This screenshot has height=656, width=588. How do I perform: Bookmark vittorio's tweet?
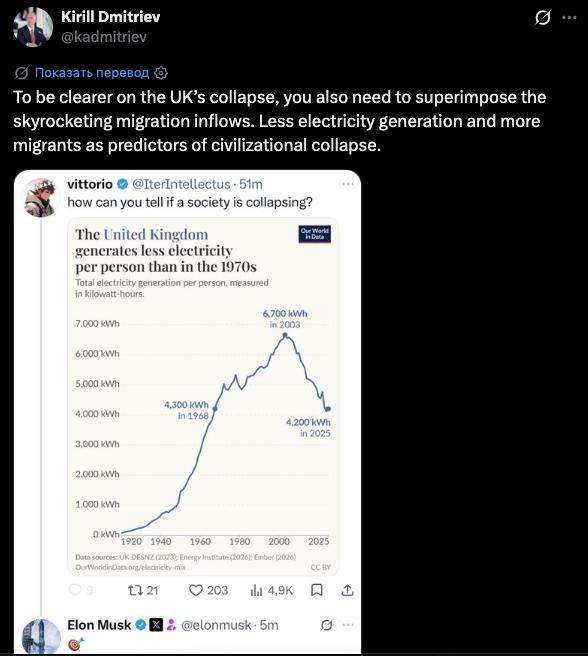coord(317,590)
